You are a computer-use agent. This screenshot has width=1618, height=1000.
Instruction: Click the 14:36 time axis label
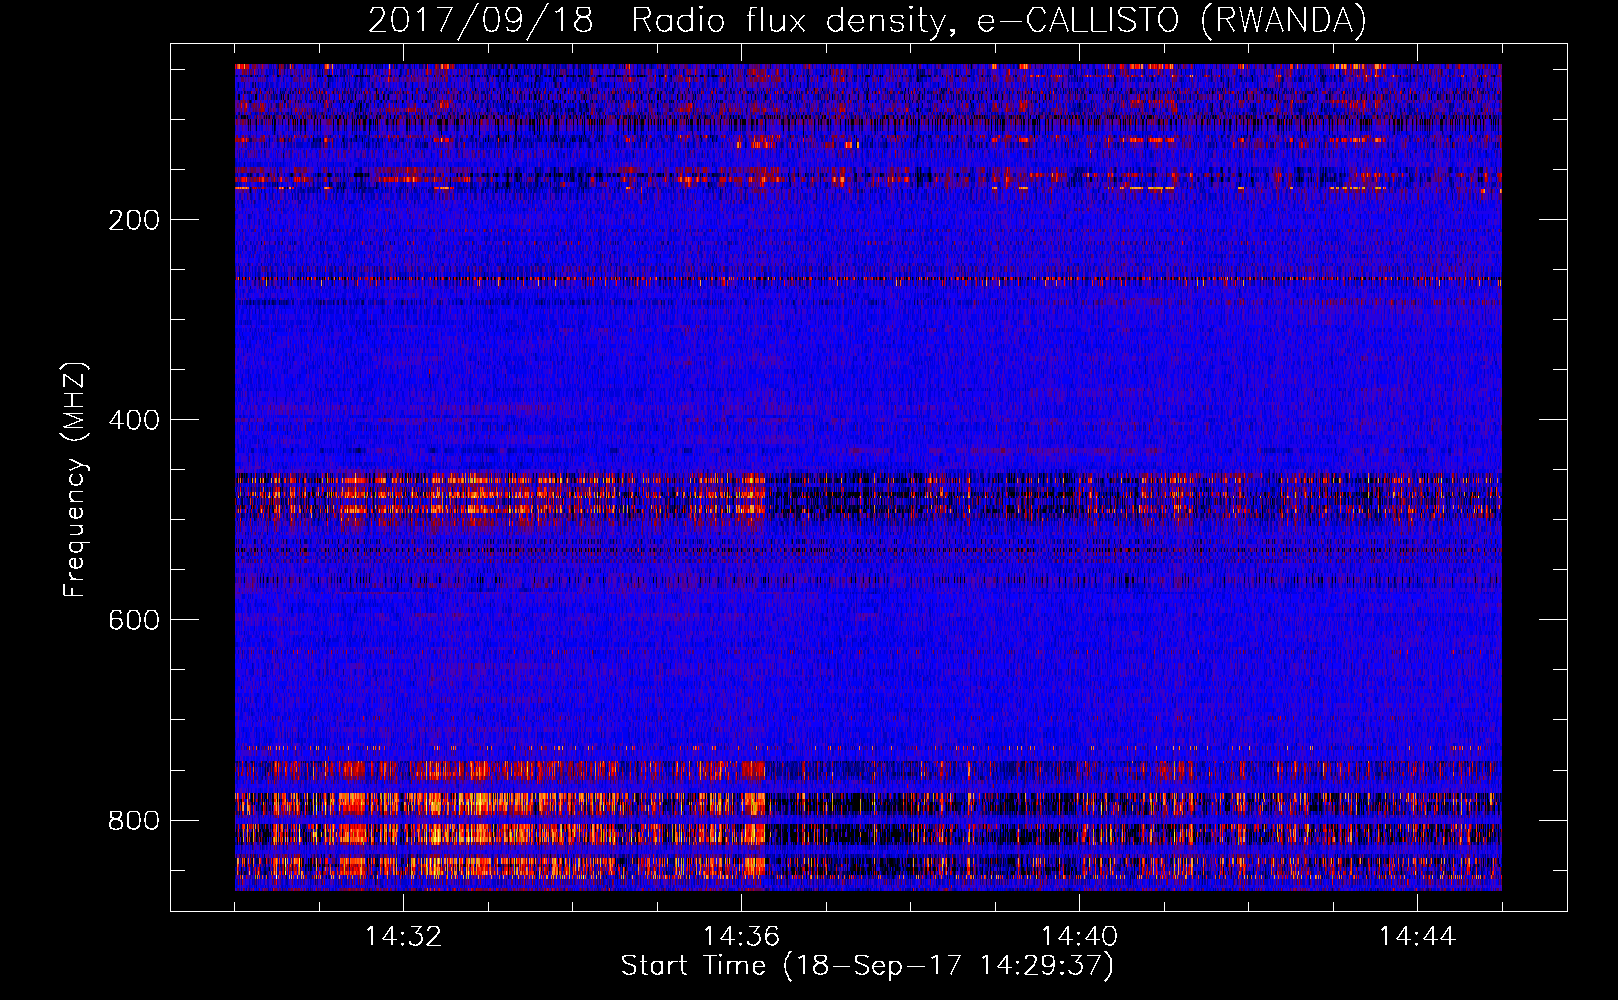coord(741,937)
